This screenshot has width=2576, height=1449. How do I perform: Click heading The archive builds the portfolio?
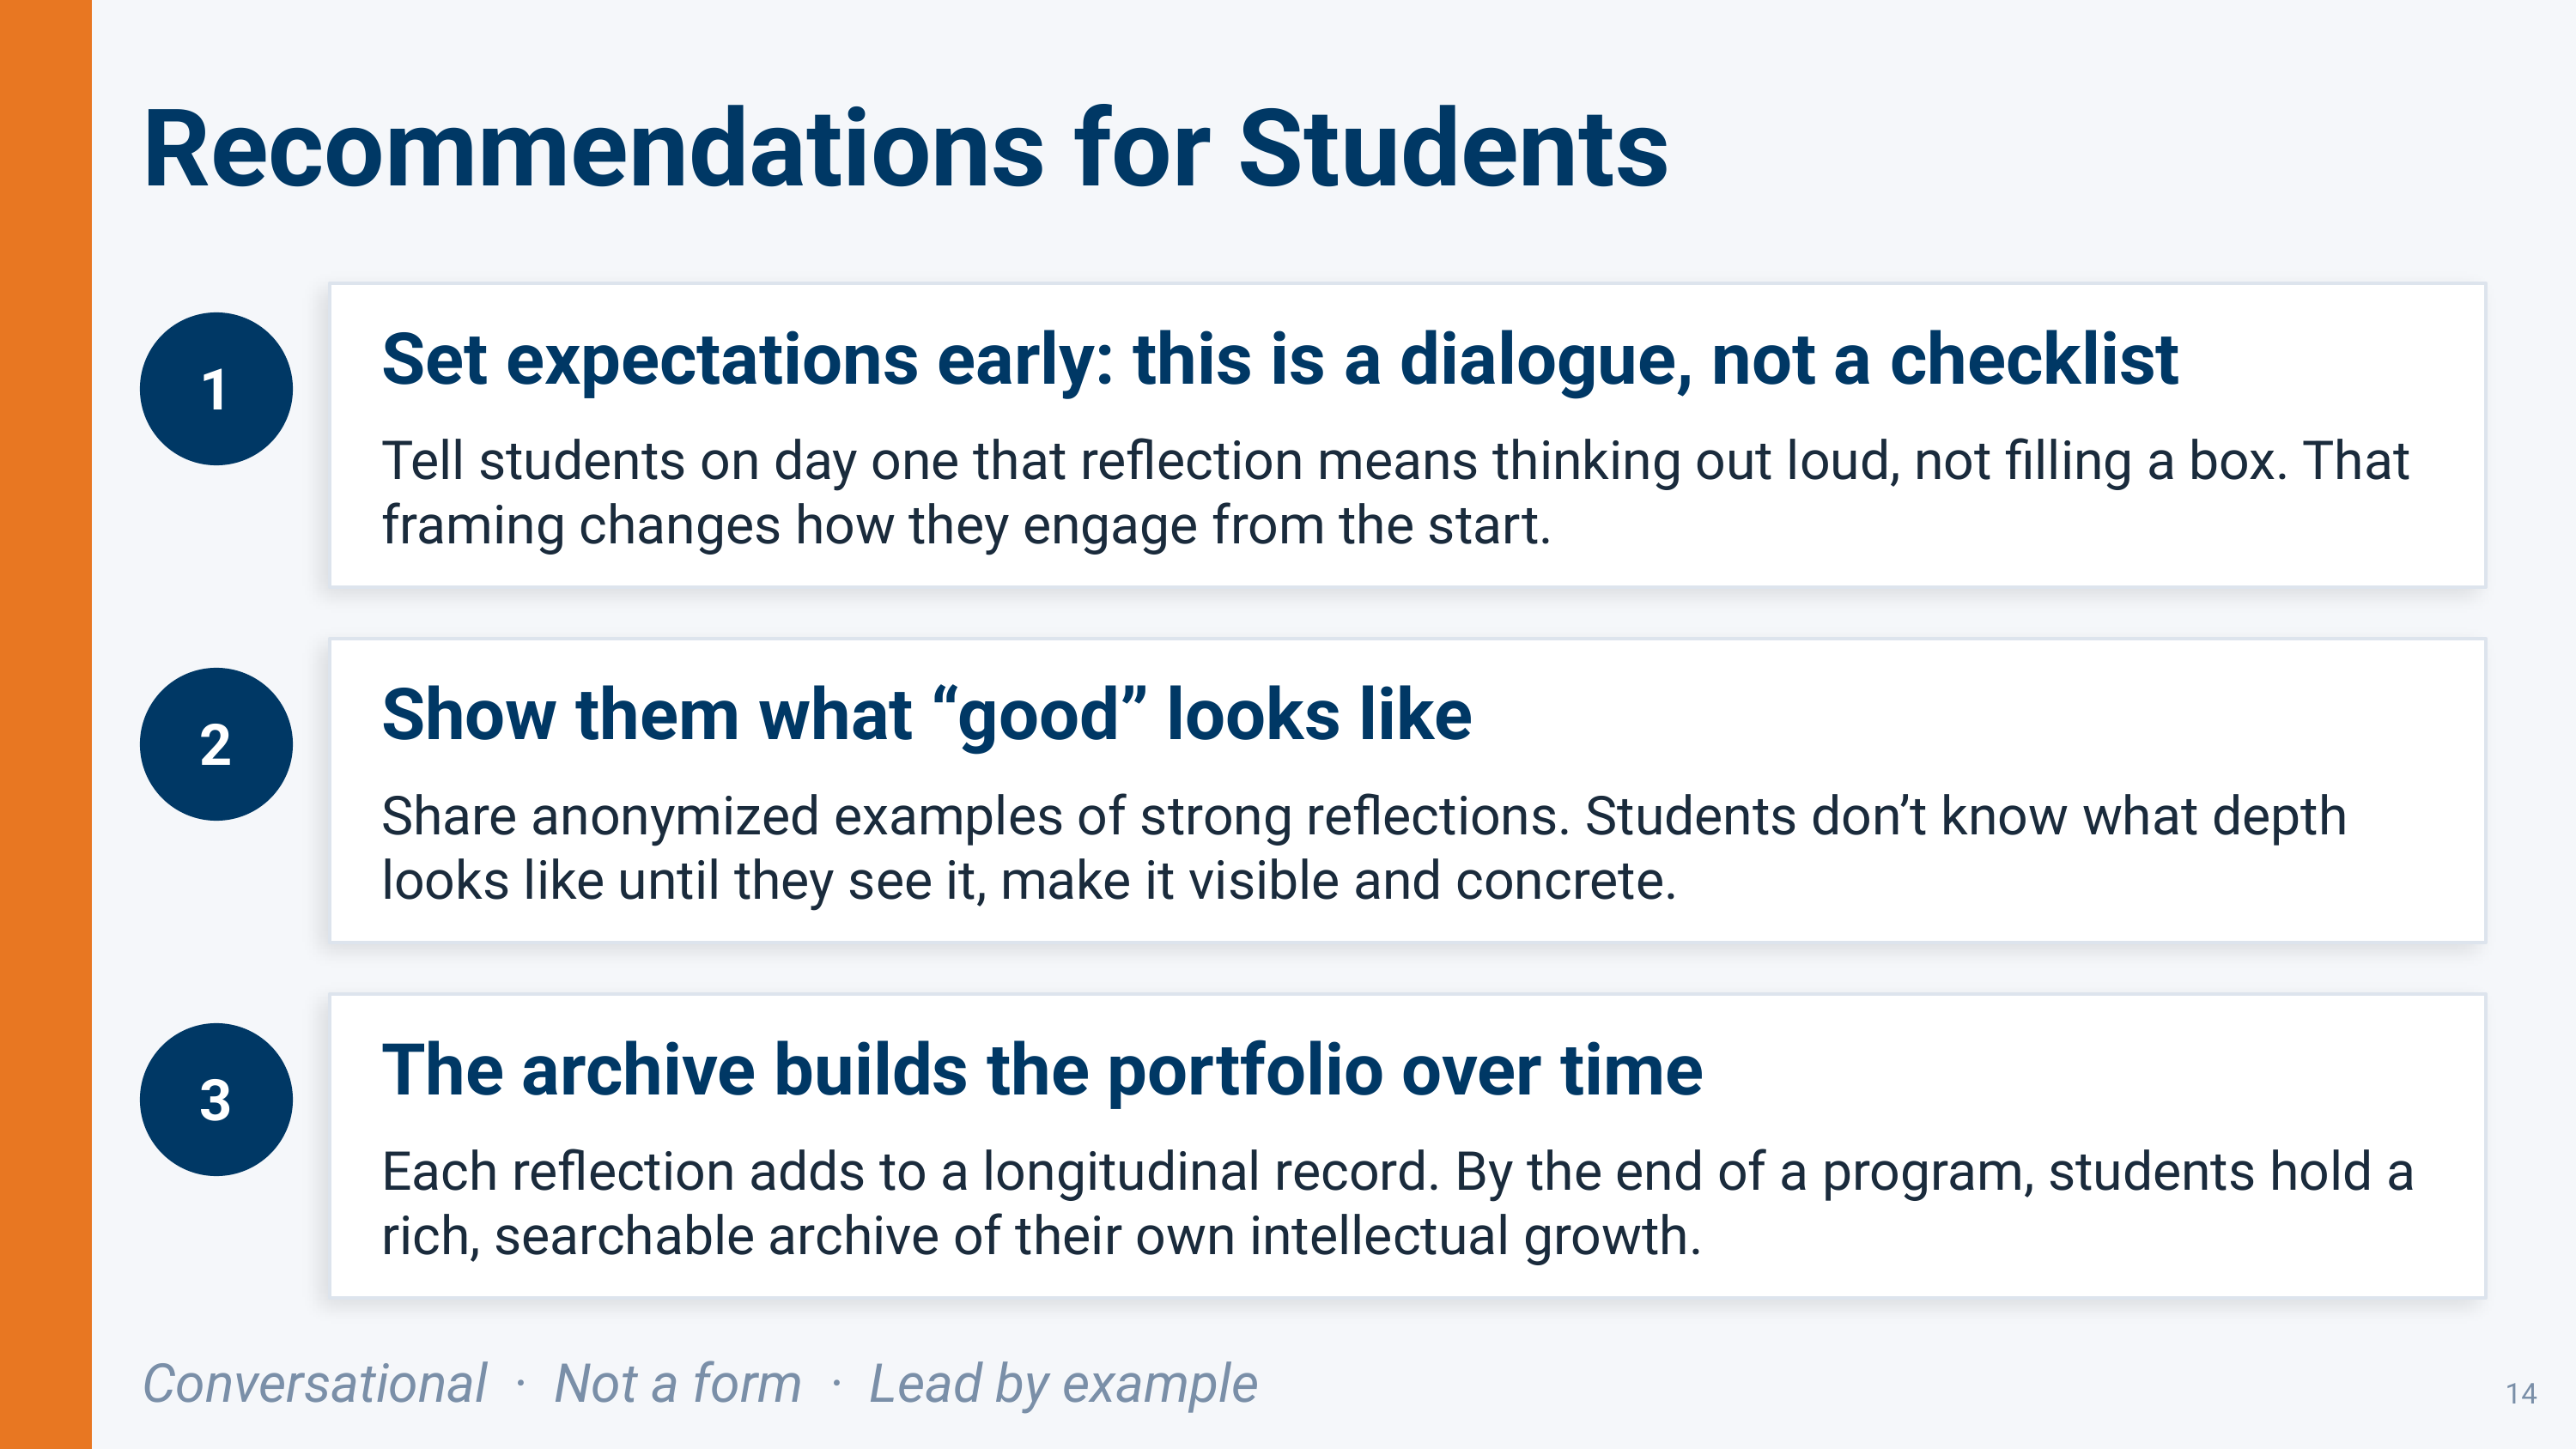[x=1042, y=1070]
